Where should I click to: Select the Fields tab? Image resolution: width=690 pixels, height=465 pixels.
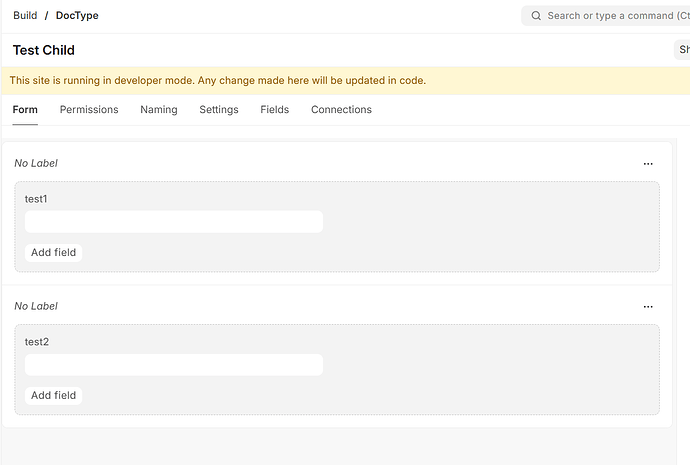[275, 110]
